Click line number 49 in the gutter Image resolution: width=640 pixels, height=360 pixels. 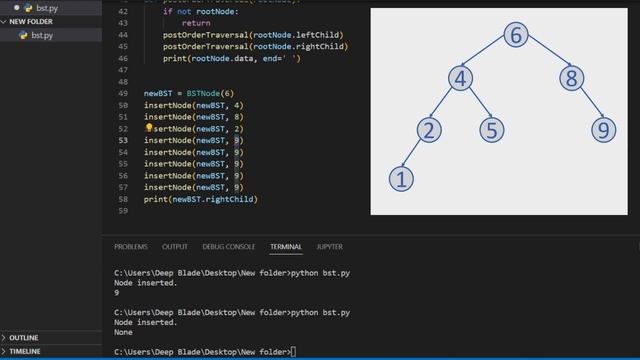(123, 93)
